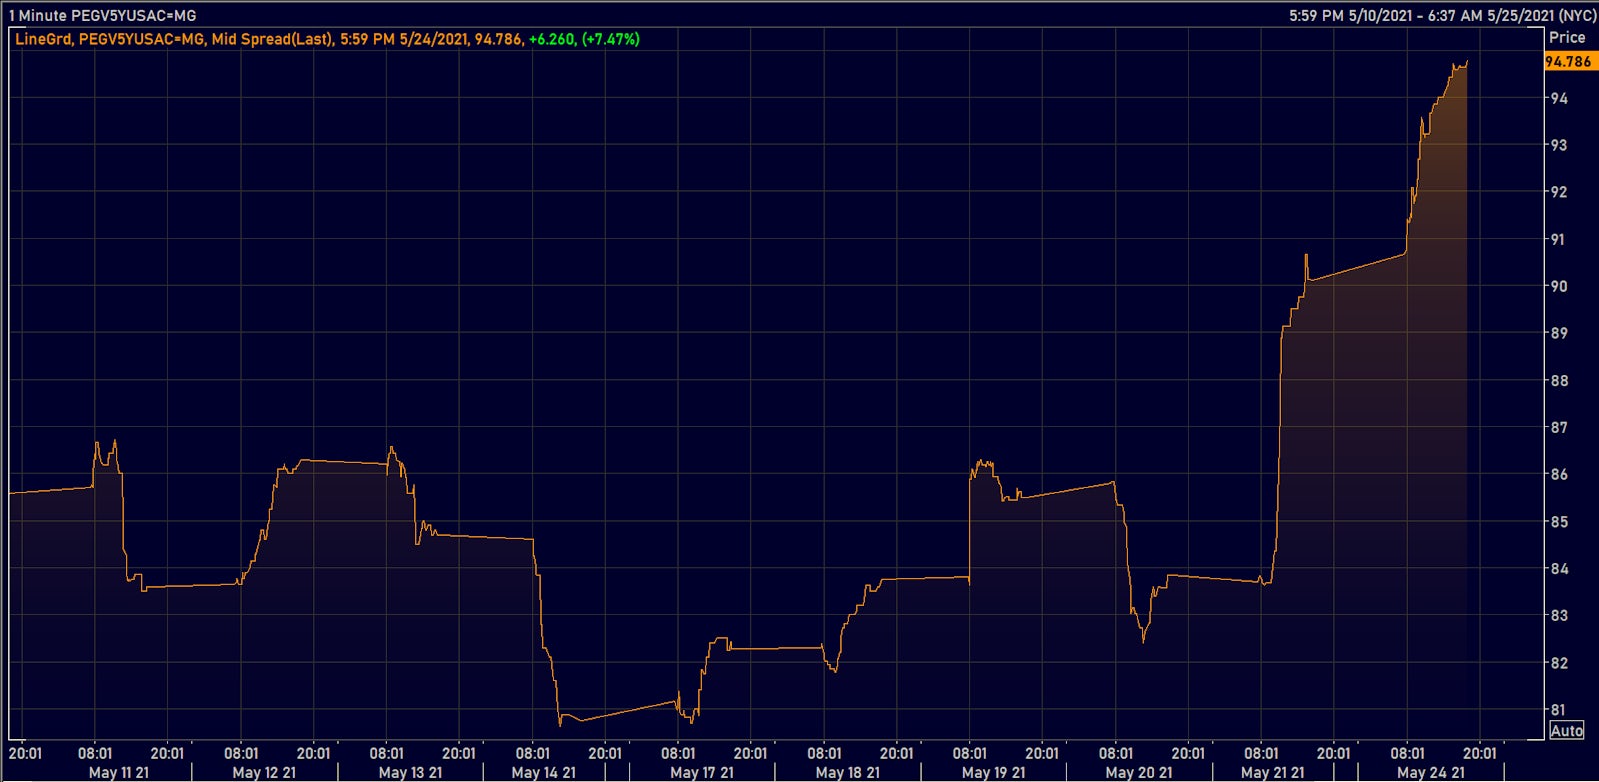Select the 94 price axis label
The width and height of the screenshot is (1599, 782).
point(1559,98)
